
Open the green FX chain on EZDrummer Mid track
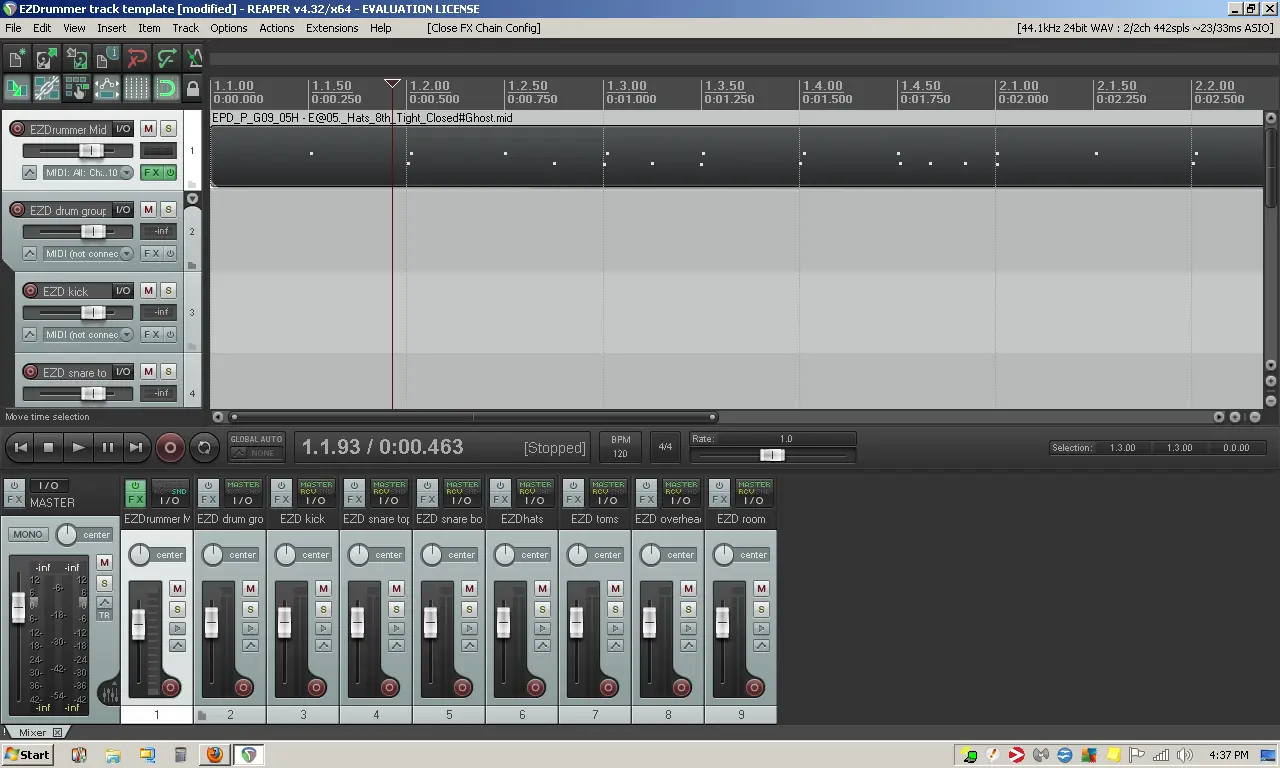152,173
